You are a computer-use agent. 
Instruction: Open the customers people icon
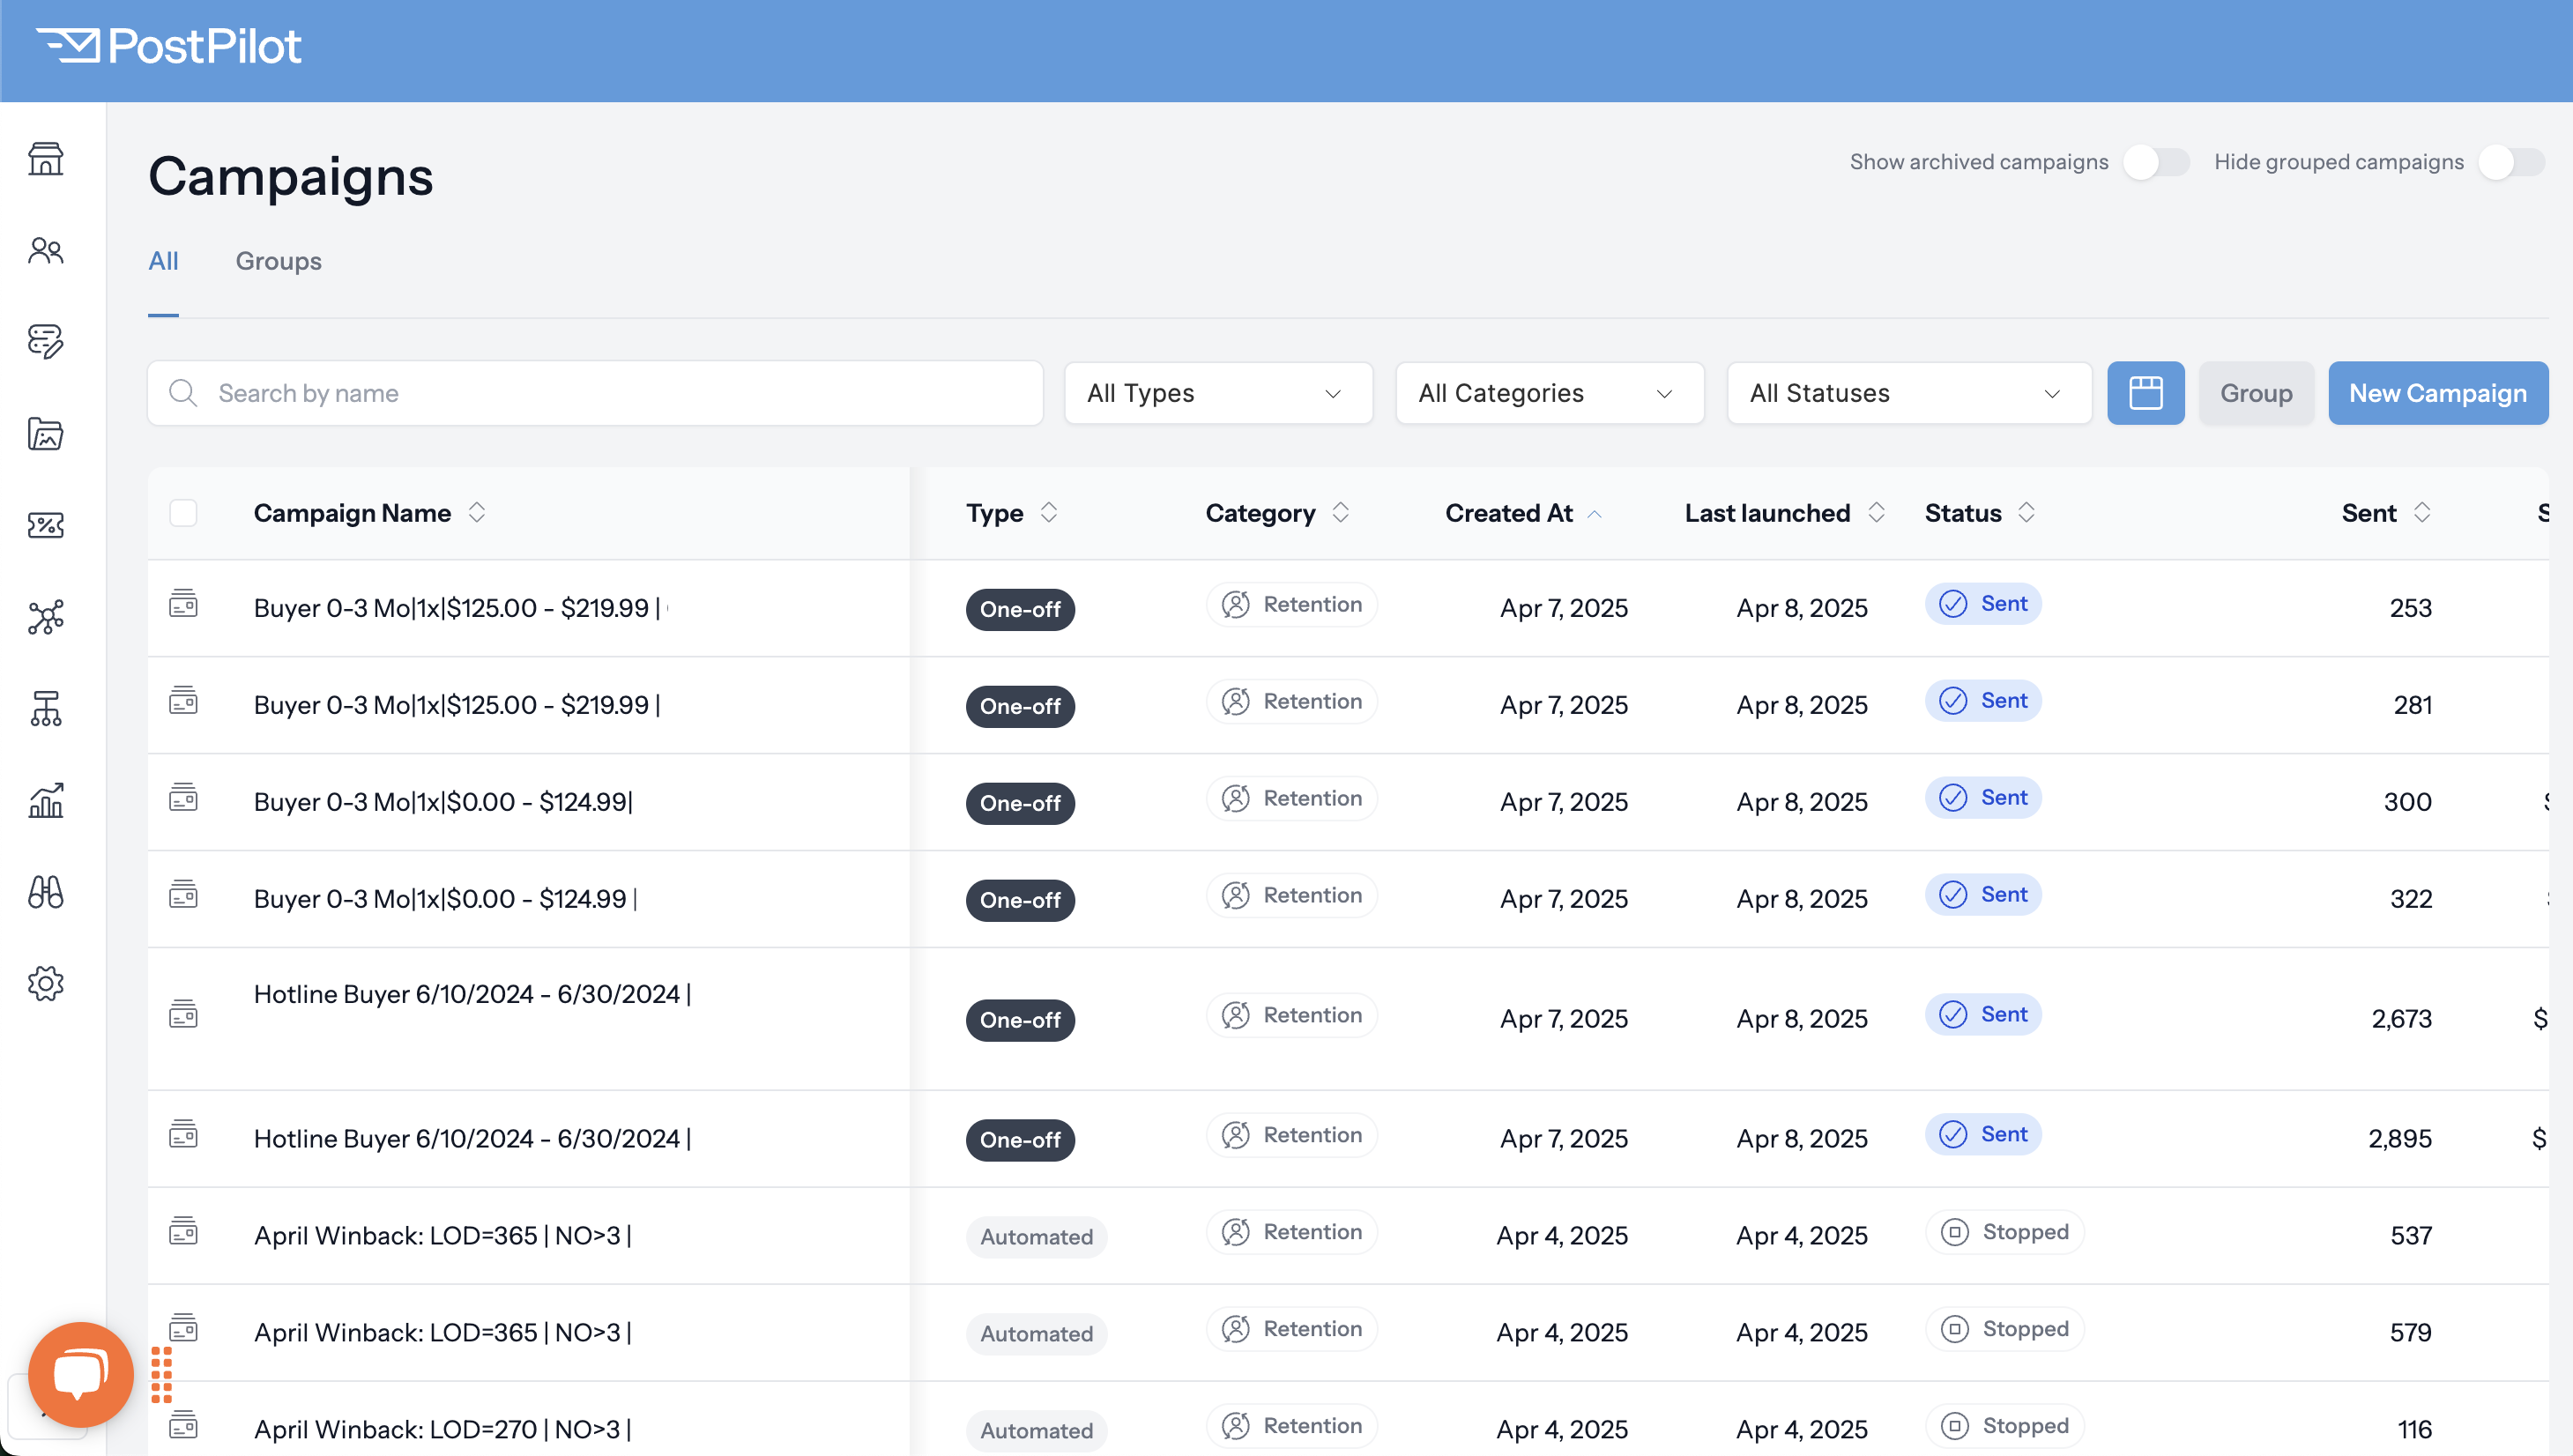pyautogui.click(x=46, y=250)
